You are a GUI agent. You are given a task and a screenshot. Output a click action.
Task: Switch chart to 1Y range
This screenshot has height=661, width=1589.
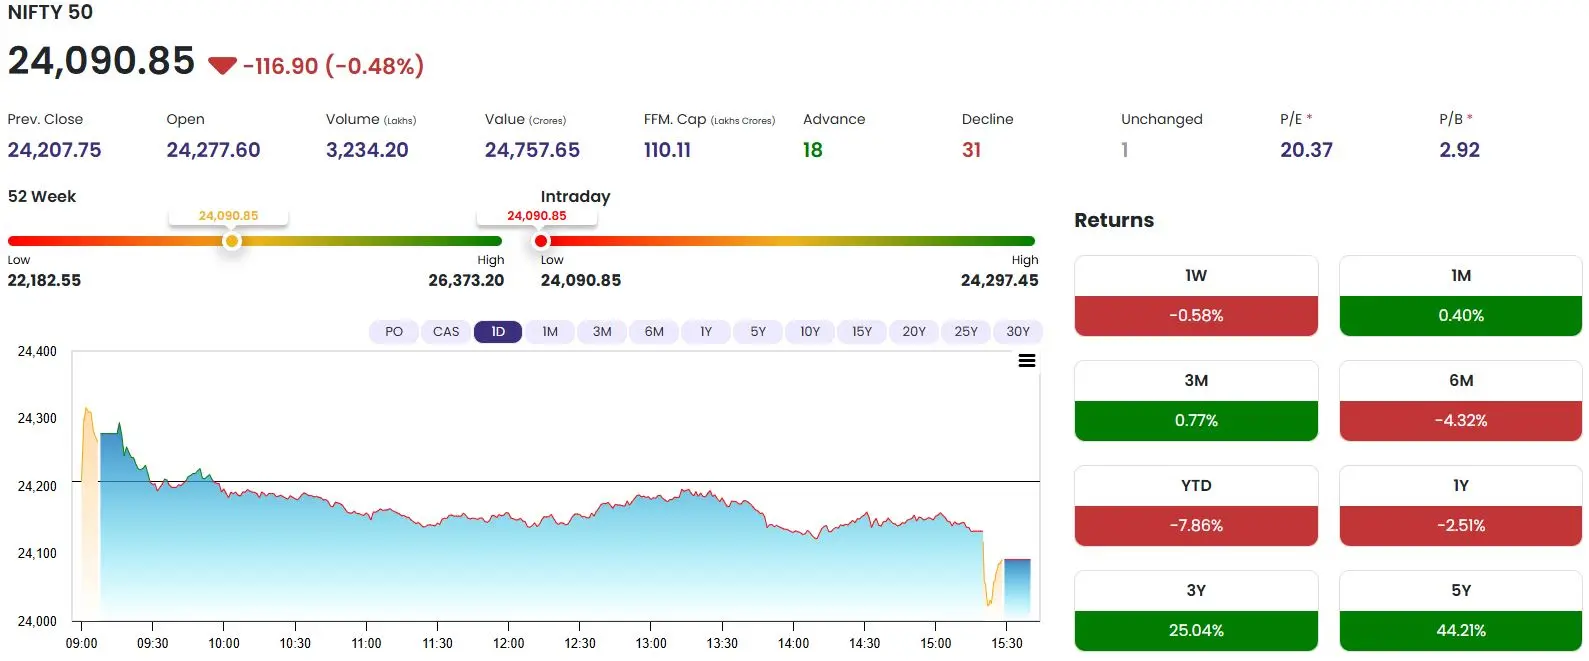click(706, 332)
